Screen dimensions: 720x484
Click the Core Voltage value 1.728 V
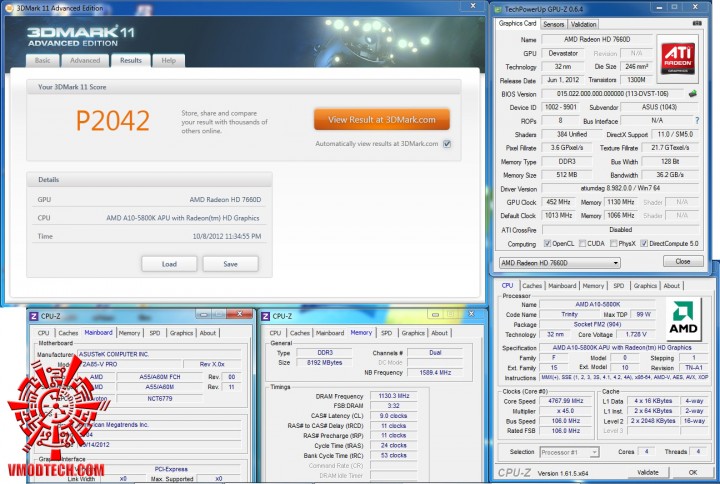[x=636, y=334]
